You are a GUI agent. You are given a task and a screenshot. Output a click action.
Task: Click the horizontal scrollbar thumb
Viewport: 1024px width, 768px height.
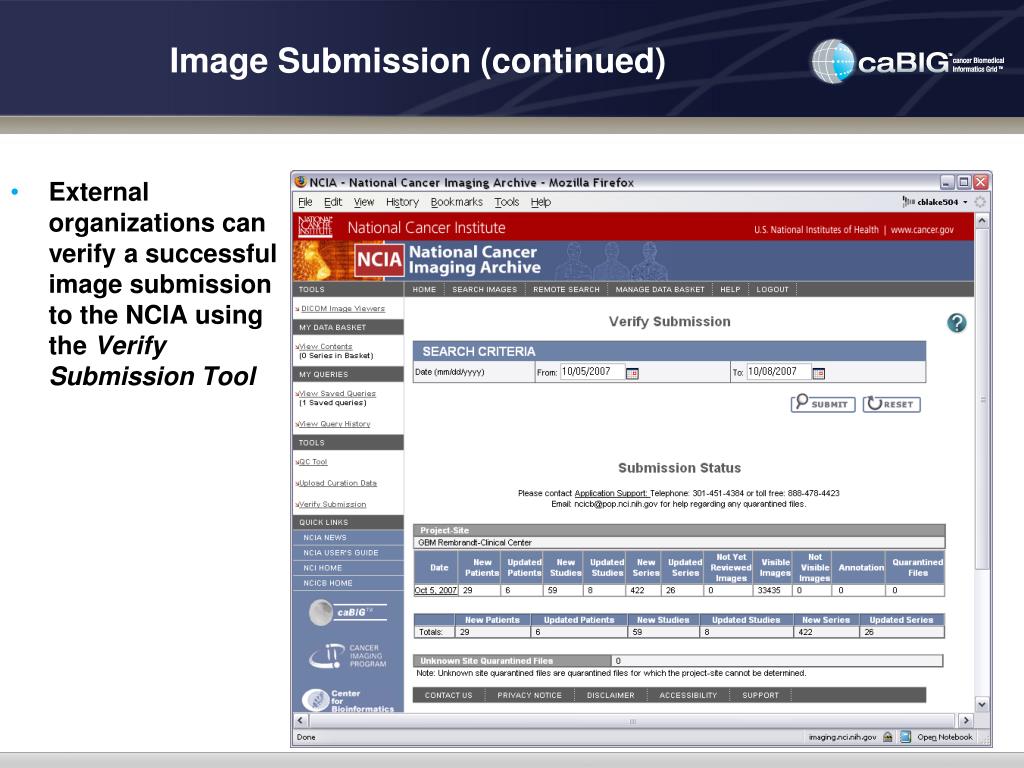point(632,721)
